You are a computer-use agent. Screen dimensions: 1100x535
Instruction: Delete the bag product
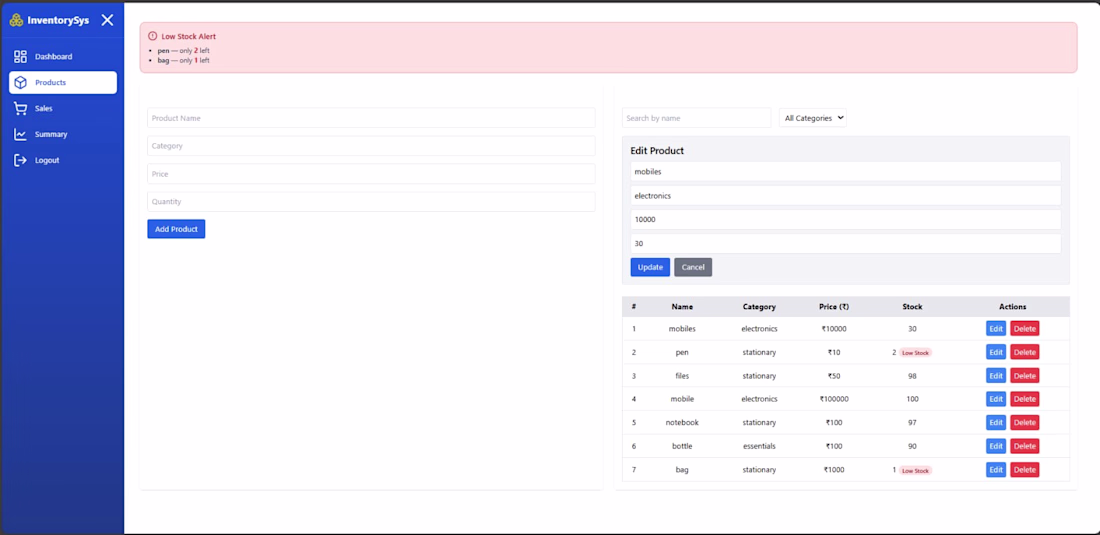(x=1024, y=470)
